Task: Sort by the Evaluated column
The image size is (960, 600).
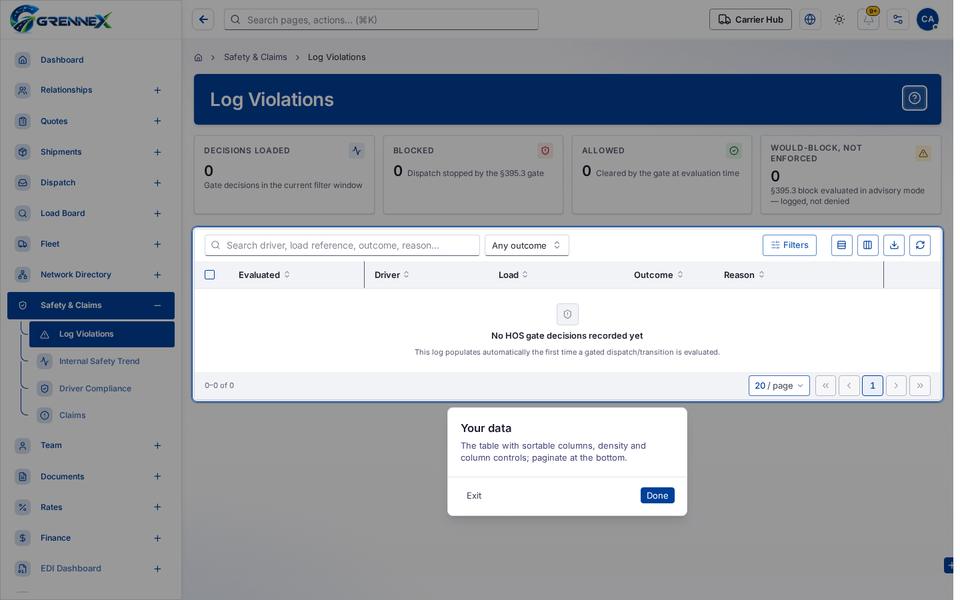Action: pyautogui.click(x=264, y=275)
